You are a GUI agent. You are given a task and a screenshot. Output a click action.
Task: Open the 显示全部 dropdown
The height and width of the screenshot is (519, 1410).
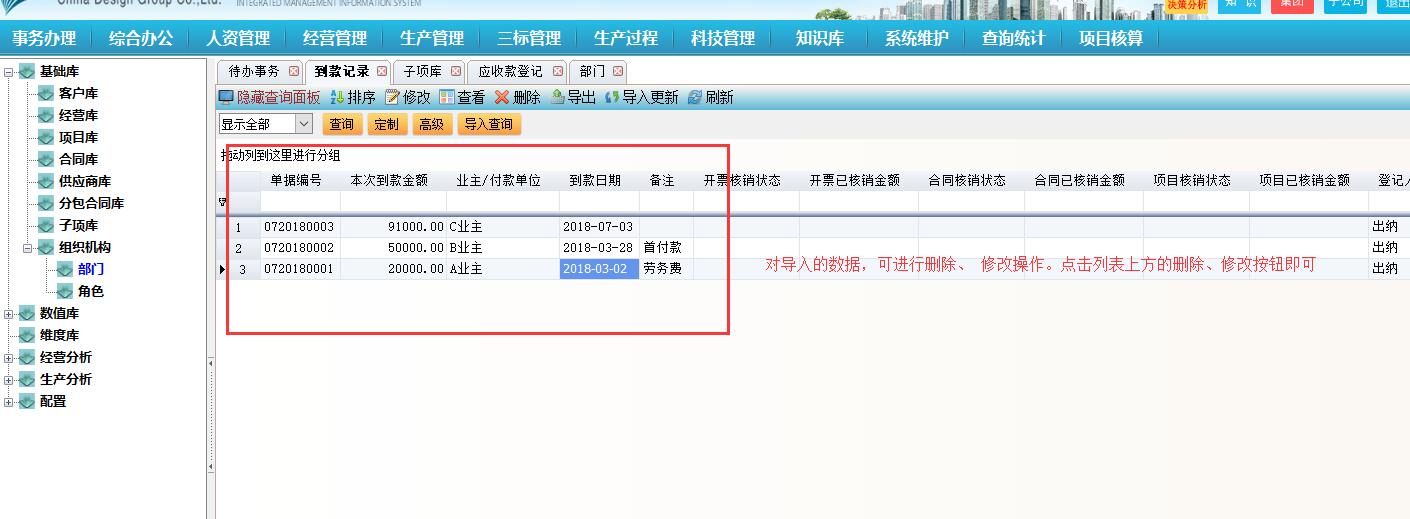(x=304, y=124)
